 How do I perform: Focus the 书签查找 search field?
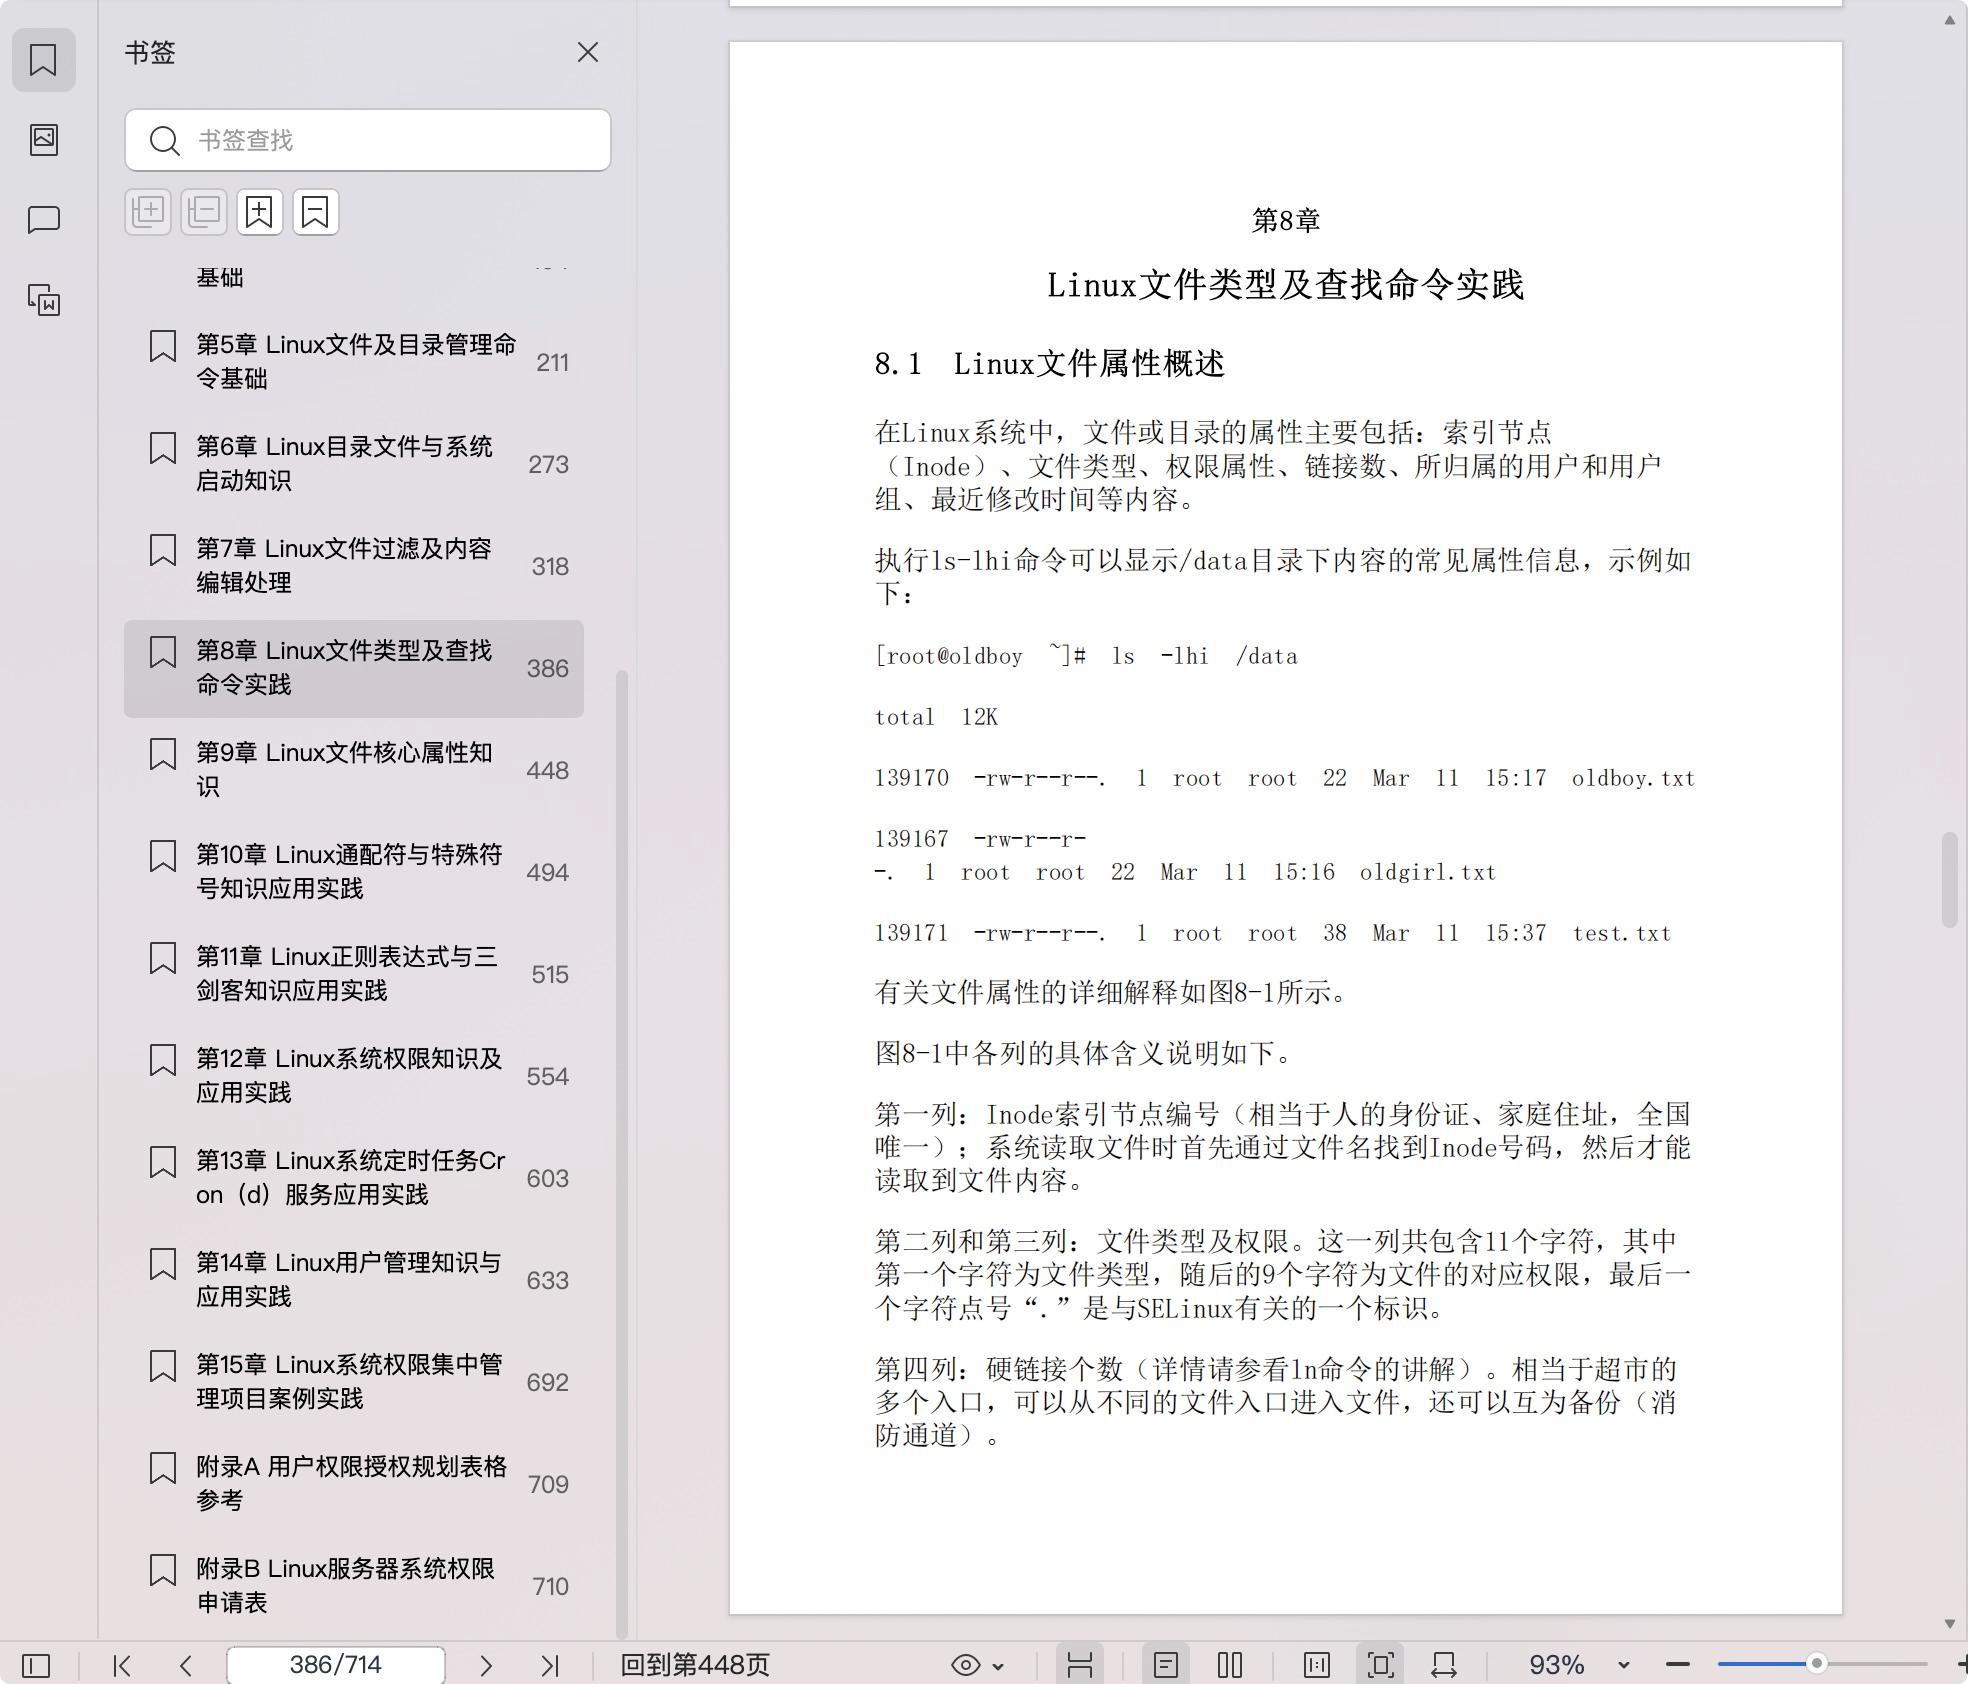coord(368,140)
